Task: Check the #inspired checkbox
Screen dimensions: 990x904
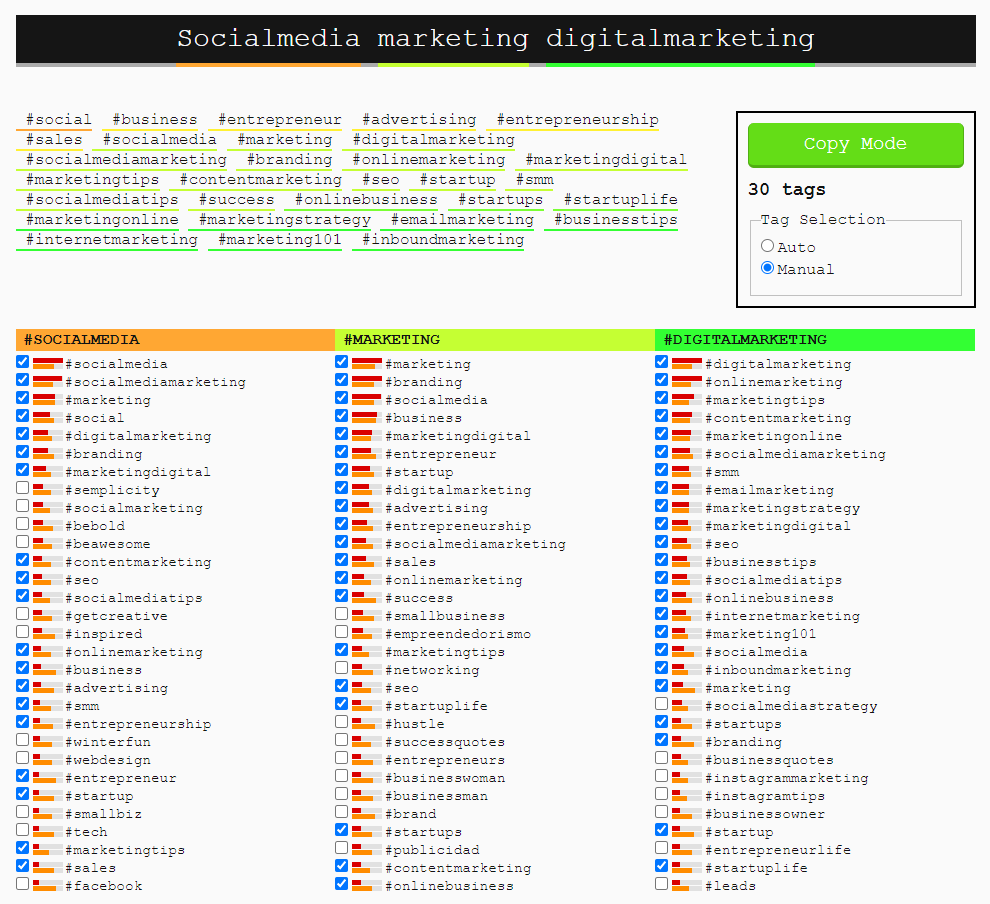Action: point(23,632)
